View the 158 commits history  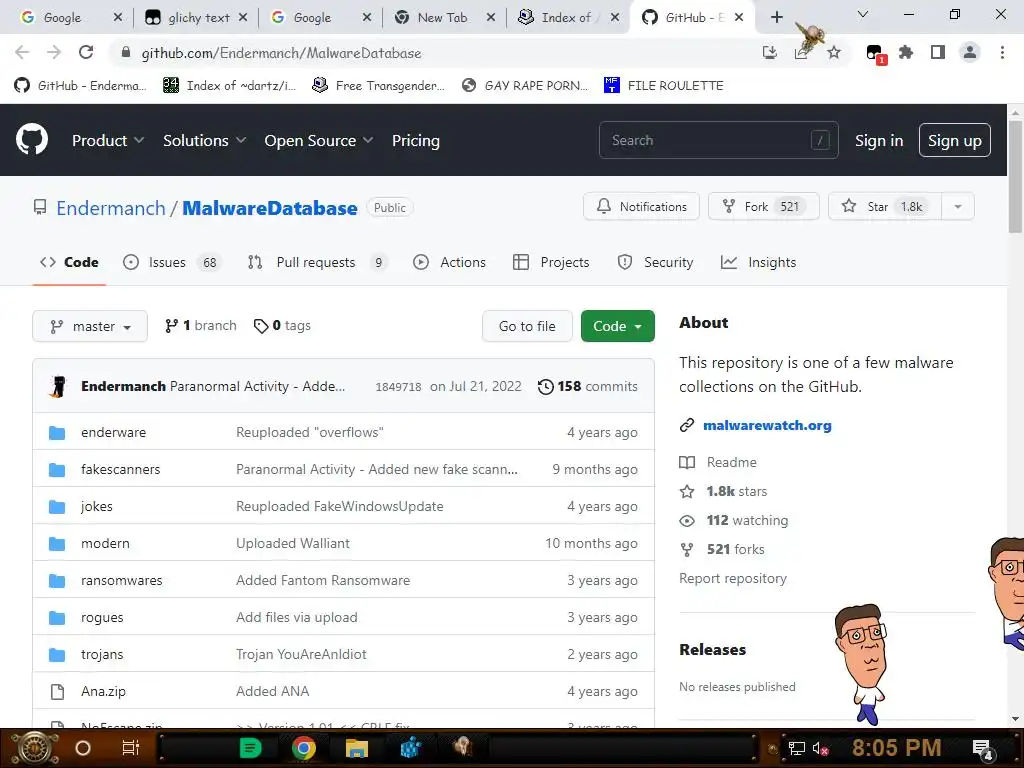588,386
